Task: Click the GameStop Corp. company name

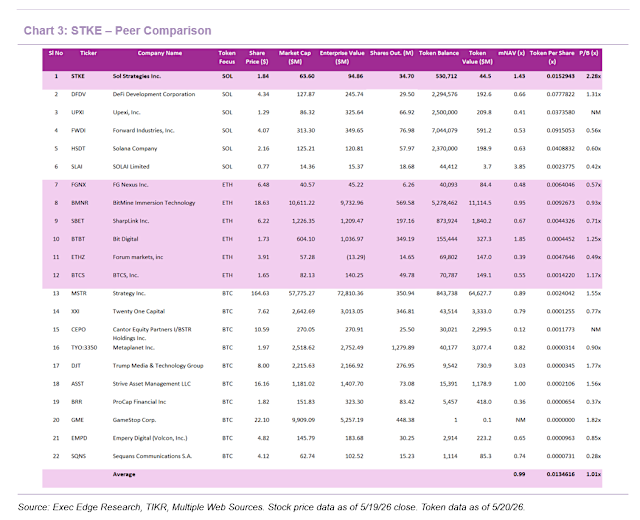Action: pos(134,420)
